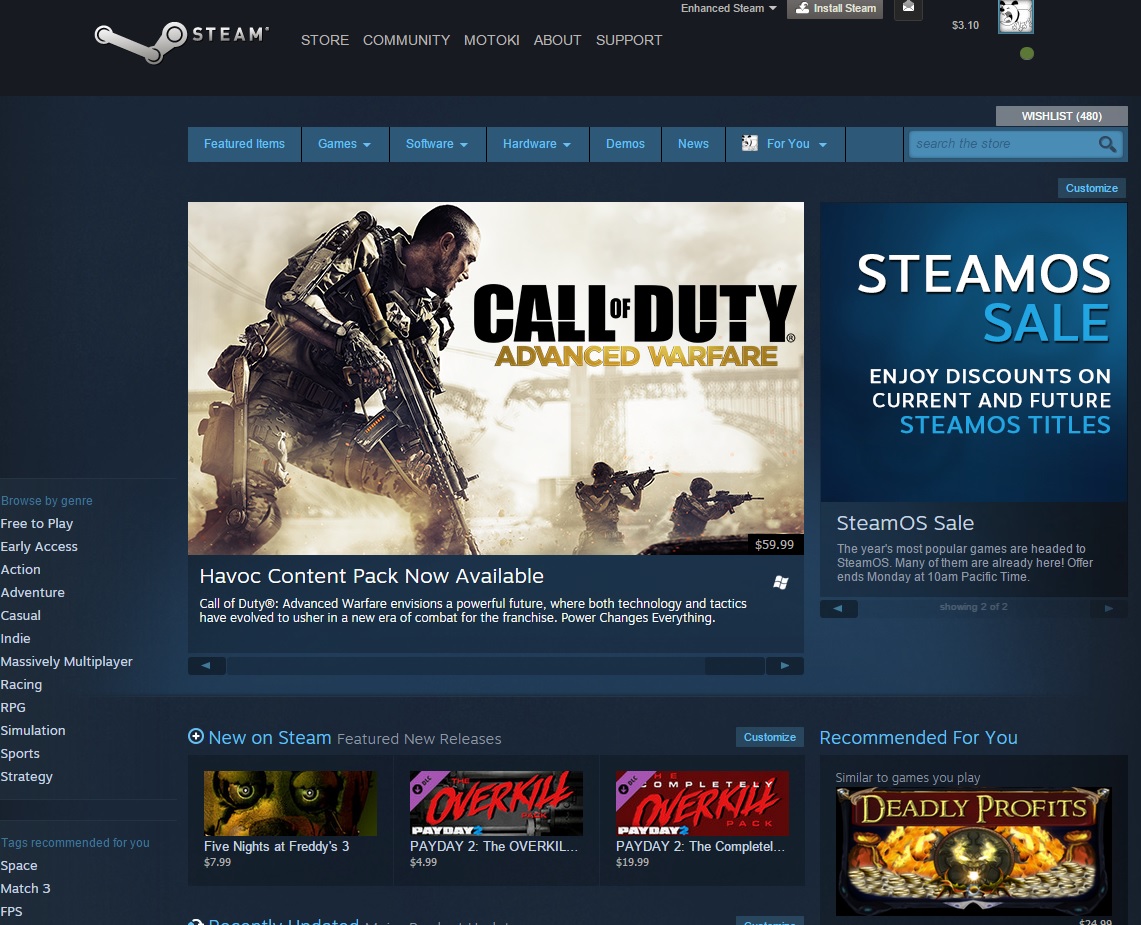Viewport: 1141px width, 925px height.
Task: Browse the Sports genre
Action: point(20,753)
